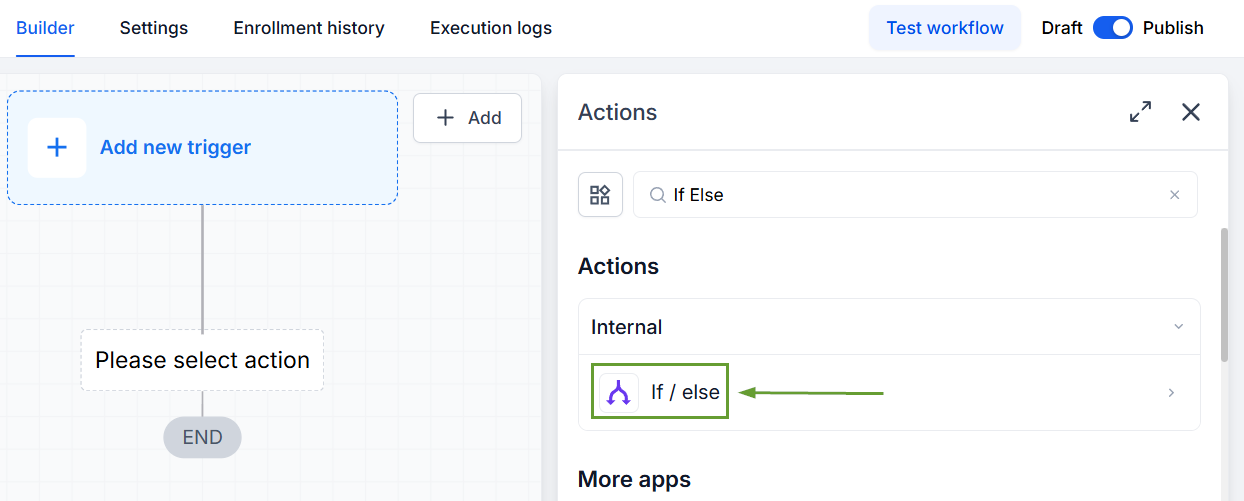Open the action categories grid icon

600,195
